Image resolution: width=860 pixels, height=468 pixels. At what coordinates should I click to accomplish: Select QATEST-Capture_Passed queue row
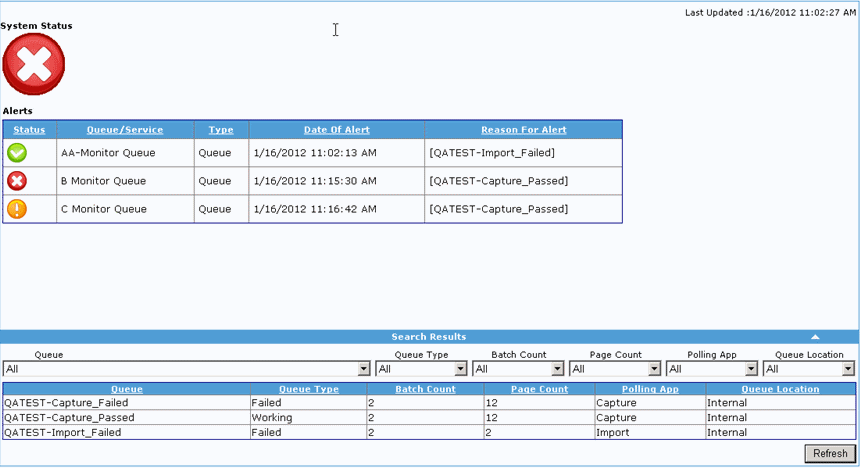pyautogui.click(x=429, y=418)
